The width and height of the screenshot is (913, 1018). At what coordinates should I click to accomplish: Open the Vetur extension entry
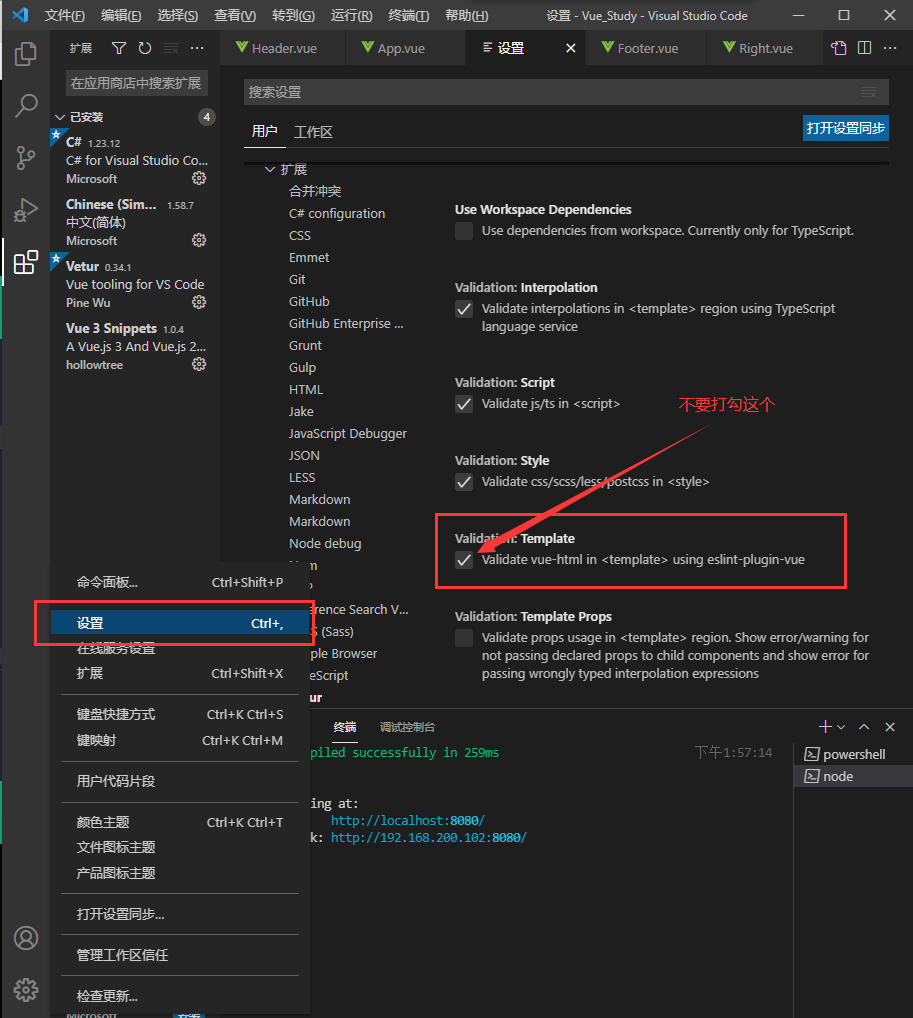135,284
